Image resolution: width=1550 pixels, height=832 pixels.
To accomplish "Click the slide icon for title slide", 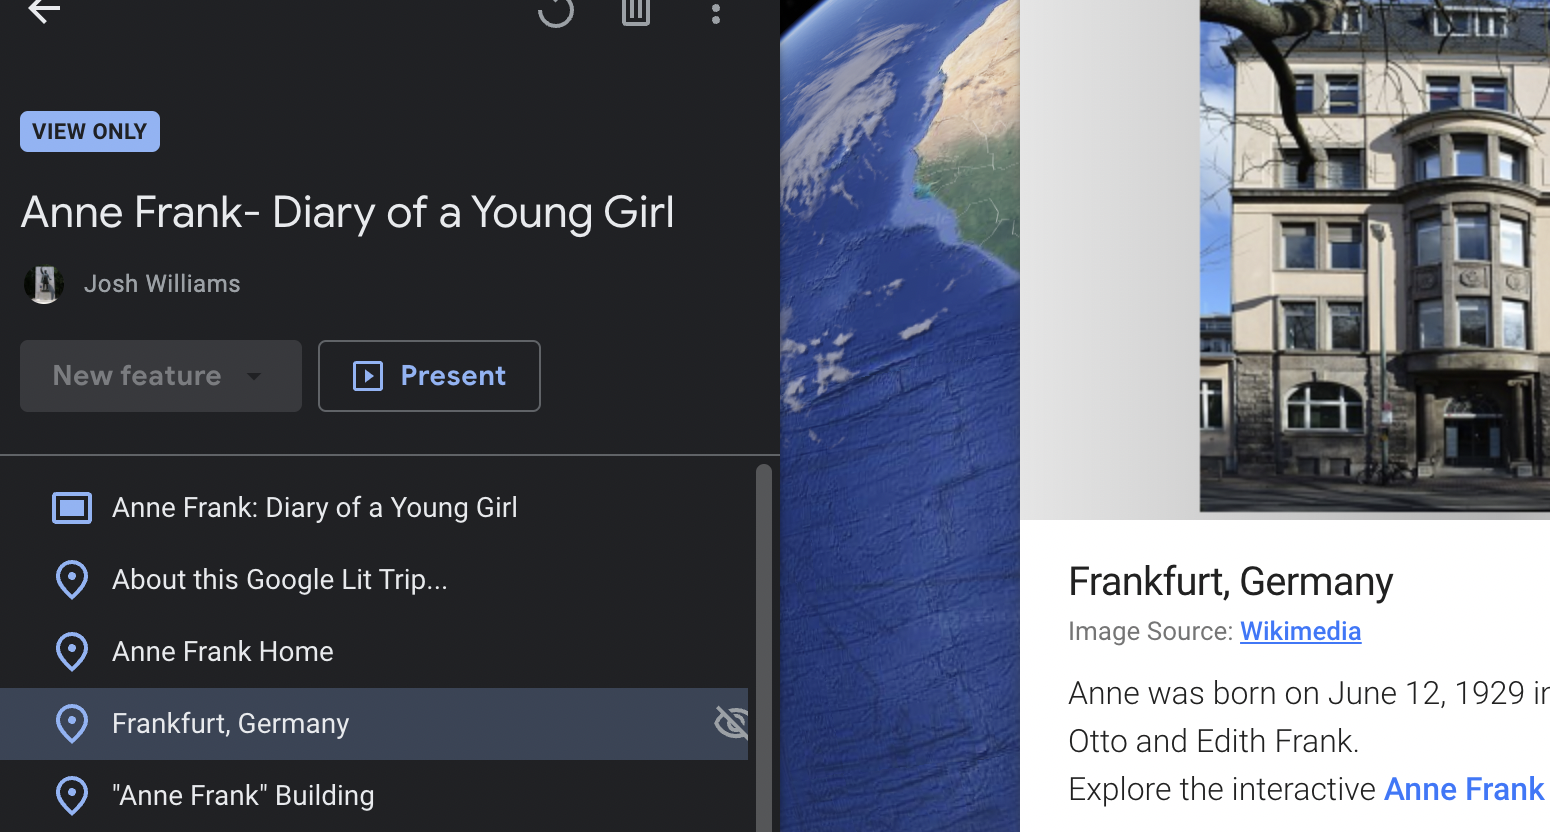I will pyautogui.click(x=72, y=508).
